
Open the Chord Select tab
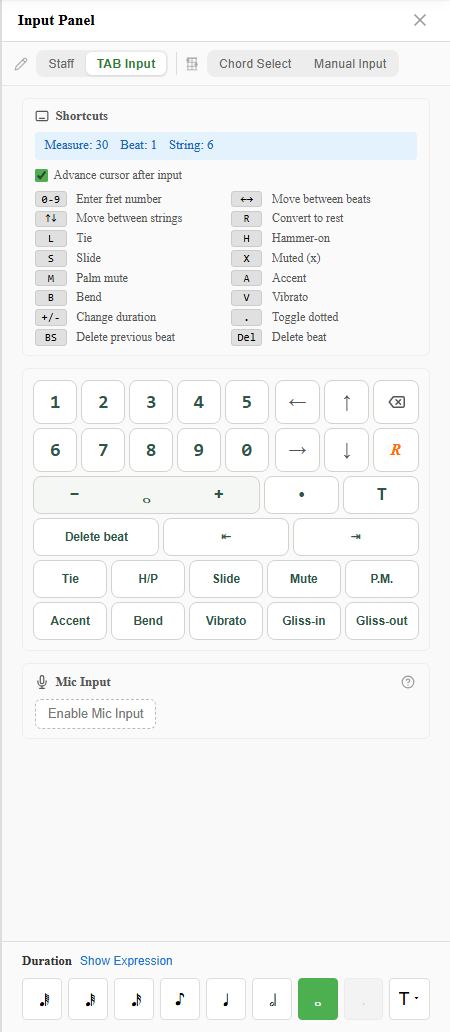255,64
